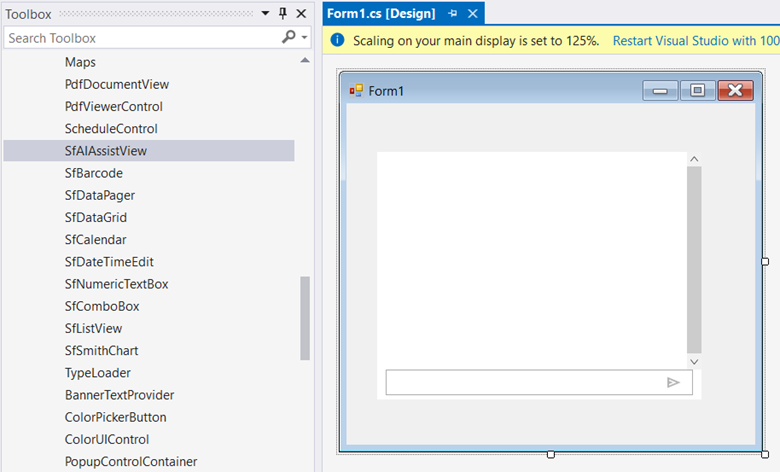Click the Form1 red close button
This screenshot has height=472, width=780.
pyautogui.click(x=735, y=91)
